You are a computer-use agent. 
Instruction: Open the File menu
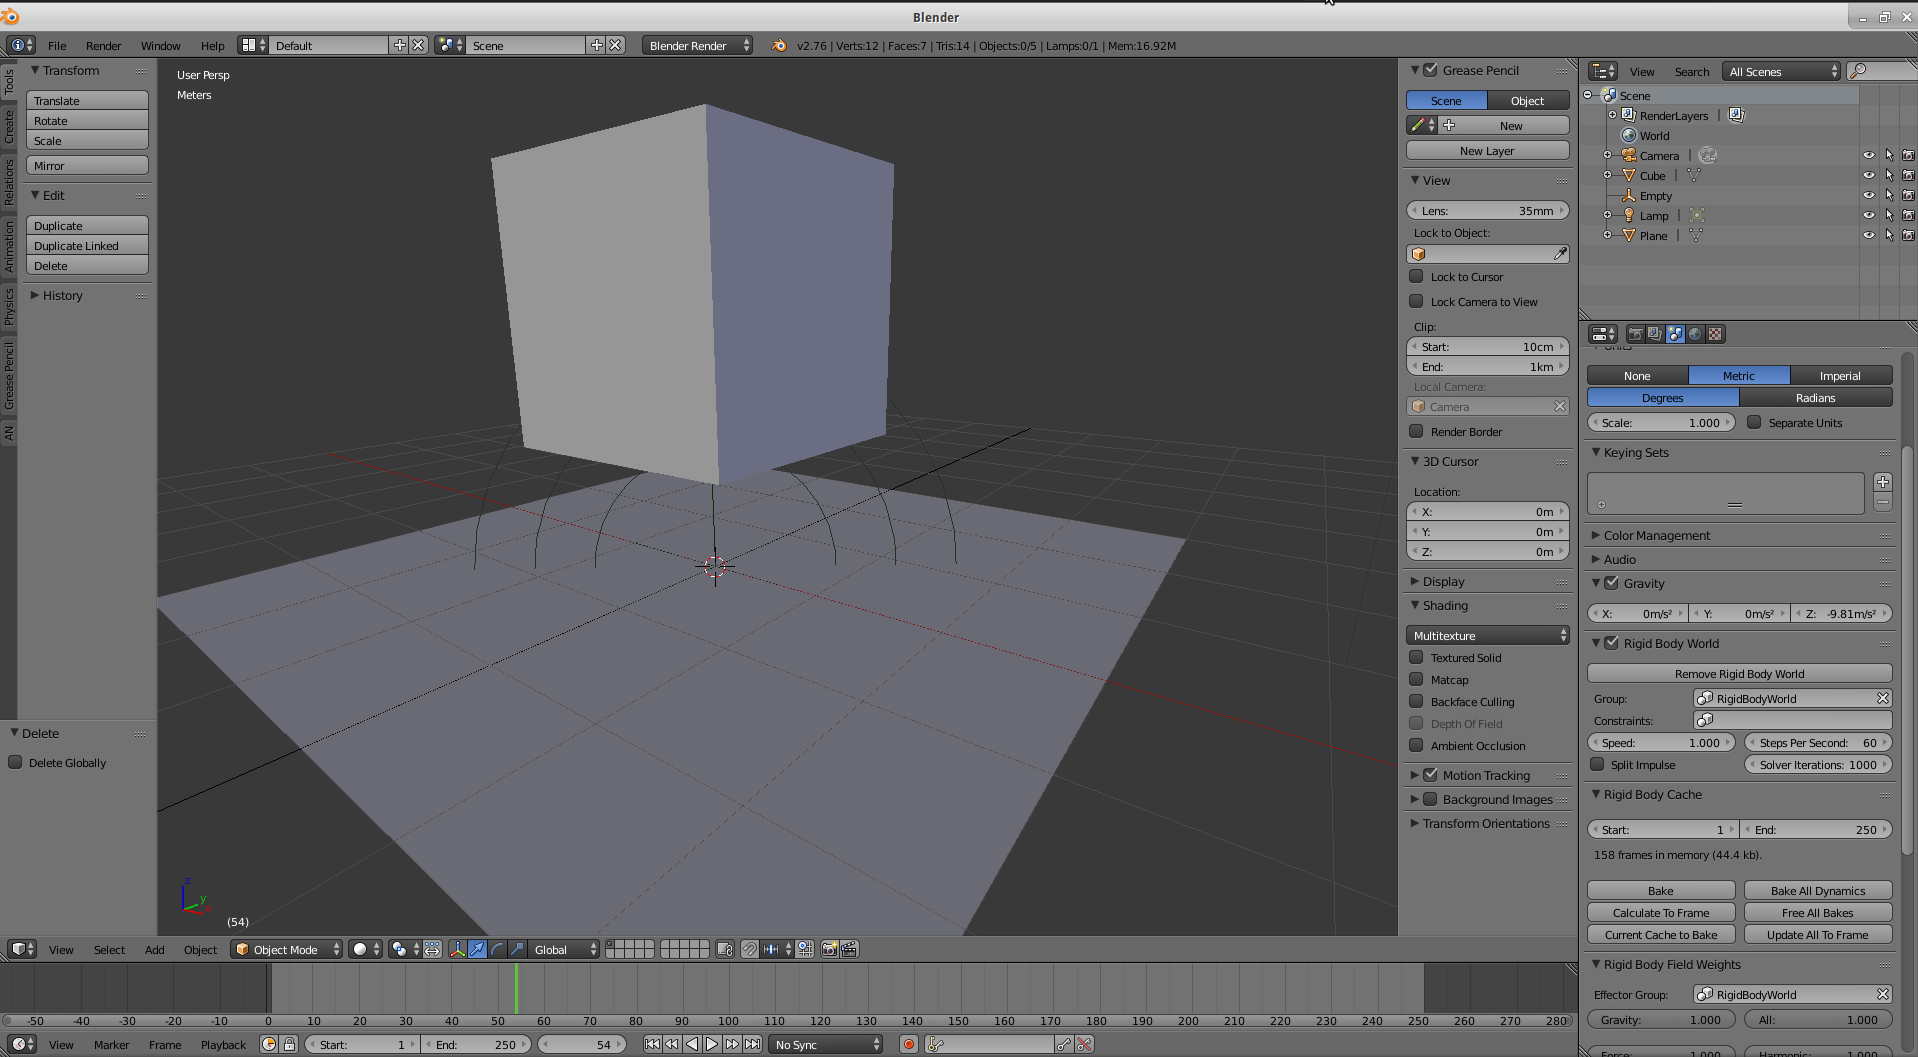(x=57, y=45)
